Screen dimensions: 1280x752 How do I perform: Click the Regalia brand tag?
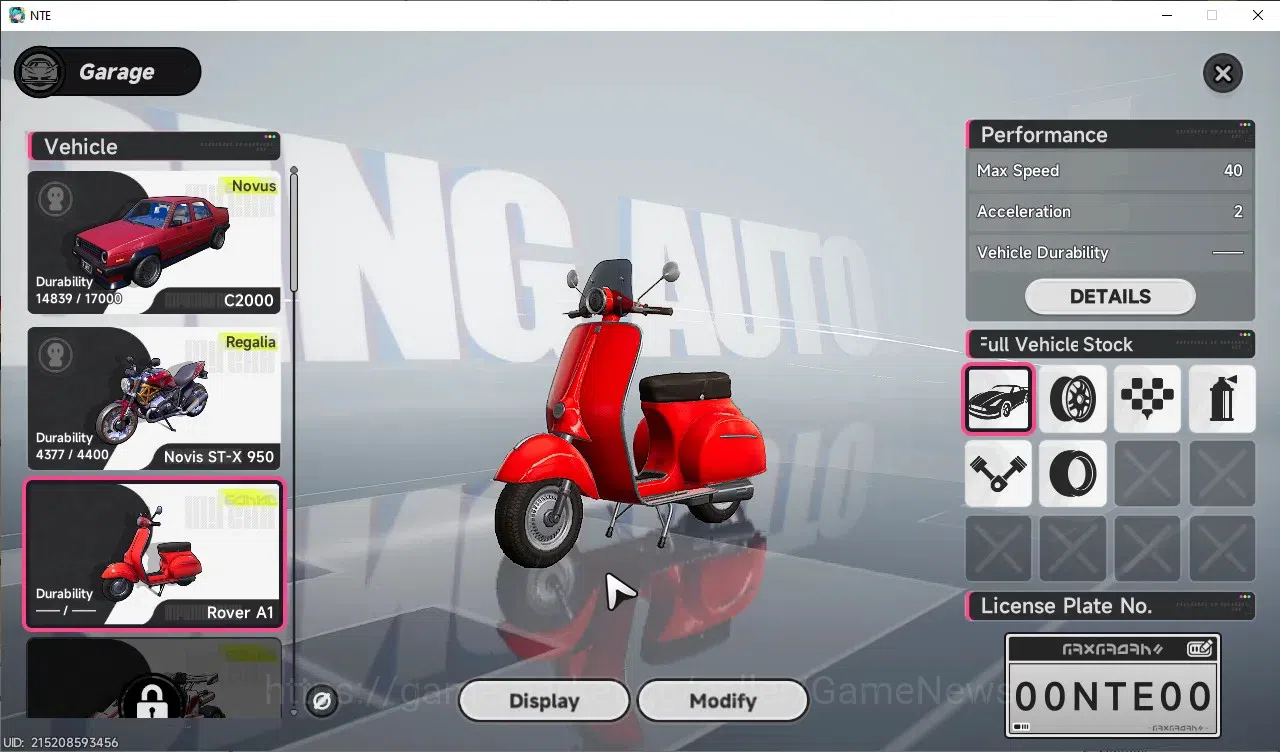point(249,342)
